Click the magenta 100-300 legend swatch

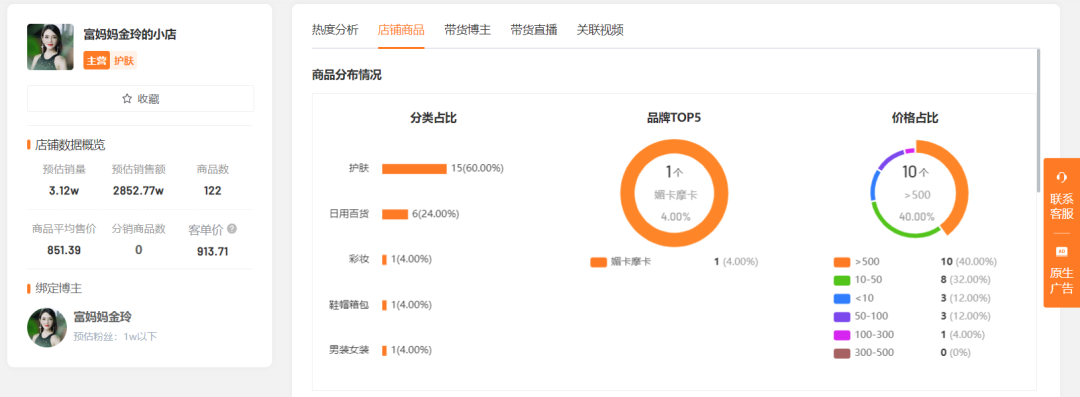(842, 335)
